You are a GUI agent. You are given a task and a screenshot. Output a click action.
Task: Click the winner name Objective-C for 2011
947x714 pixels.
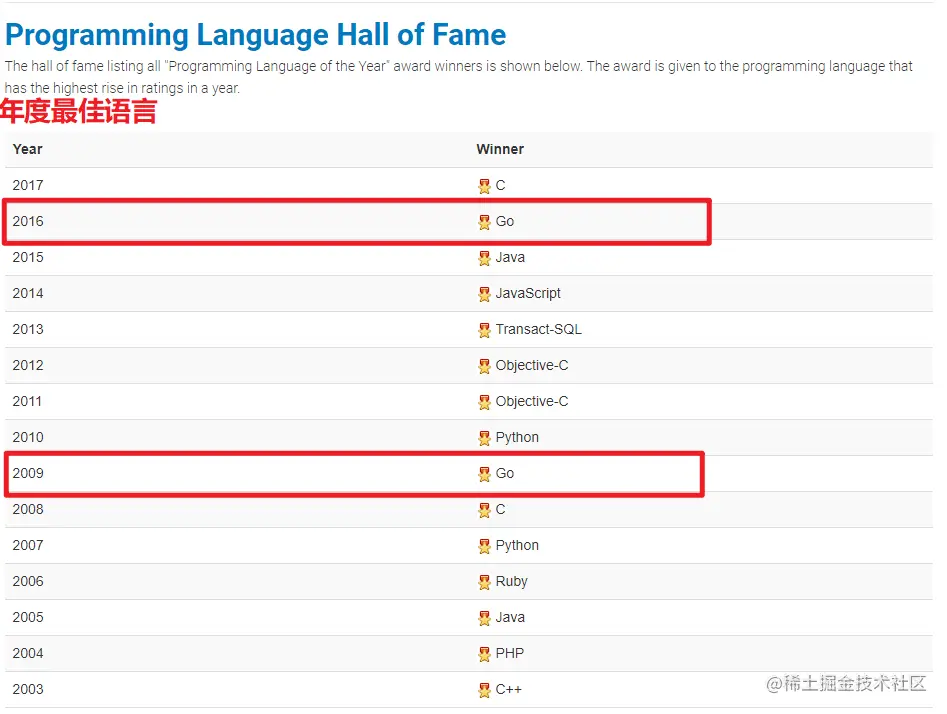click(x=532, y=401)
